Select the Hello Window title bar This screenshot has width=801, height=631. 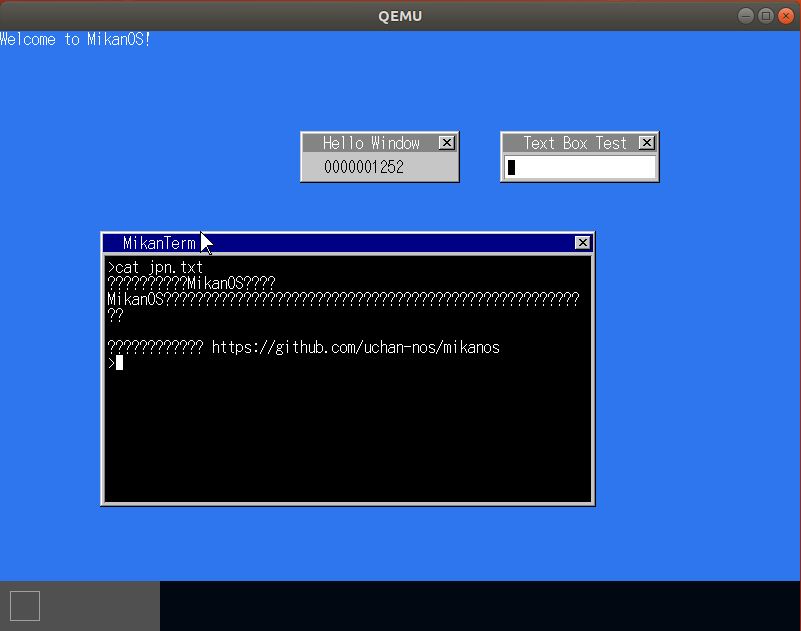(x=370, y=143)
